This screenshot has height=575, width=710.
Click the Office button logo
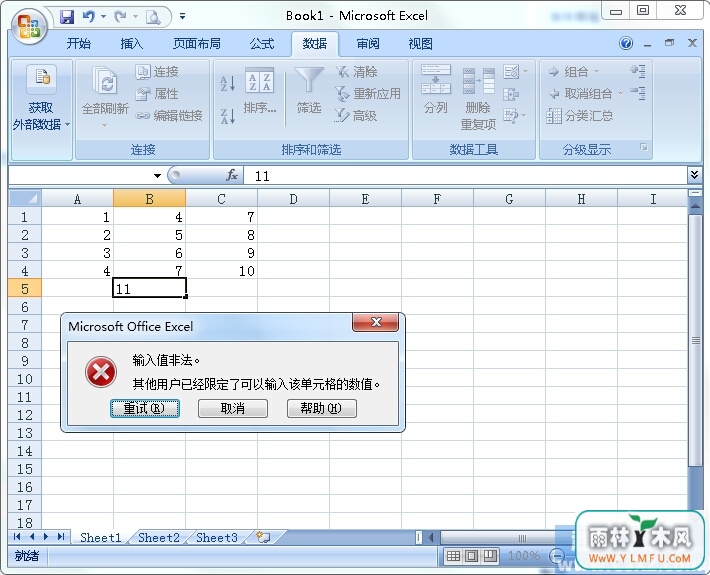29,26
